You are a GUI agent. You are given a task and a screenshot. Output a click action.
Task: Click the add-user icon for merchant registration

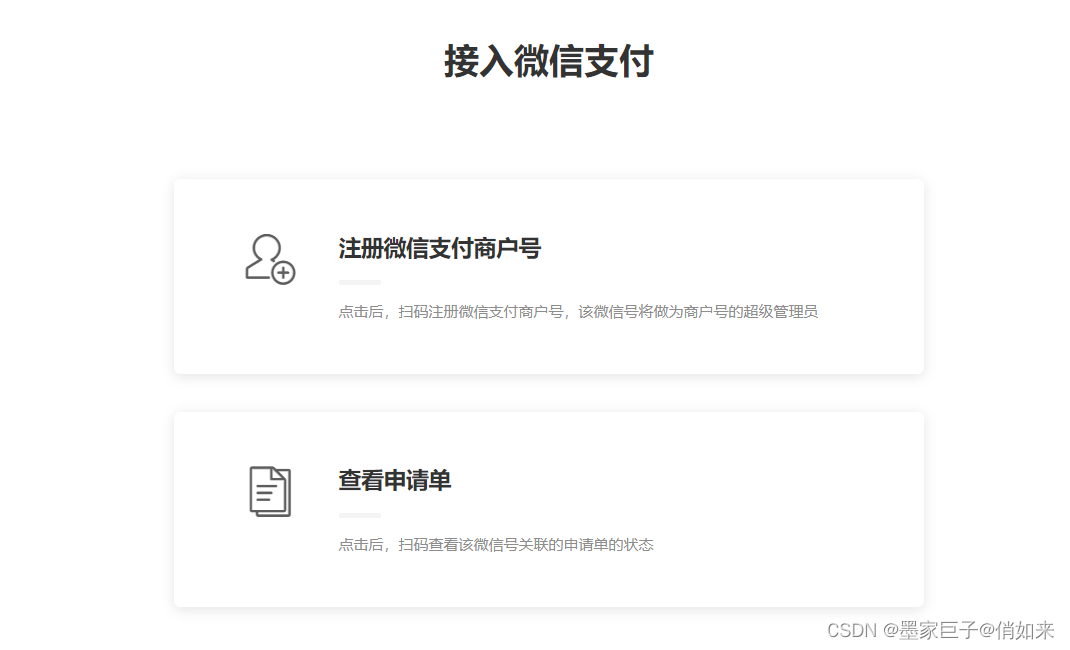point(270,259)
